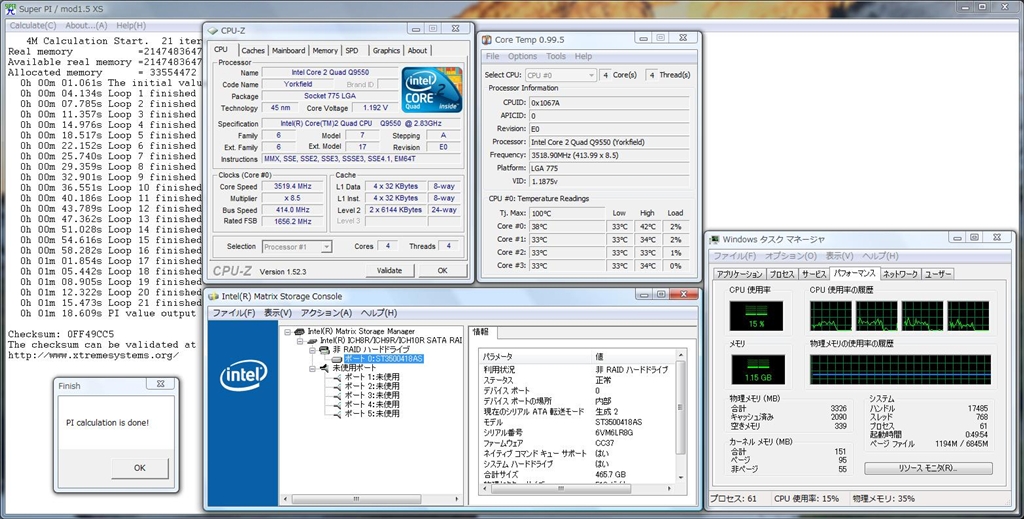Open About...(A) menu in Super PI
The image size is (1024, 519).
pos(86,25)
